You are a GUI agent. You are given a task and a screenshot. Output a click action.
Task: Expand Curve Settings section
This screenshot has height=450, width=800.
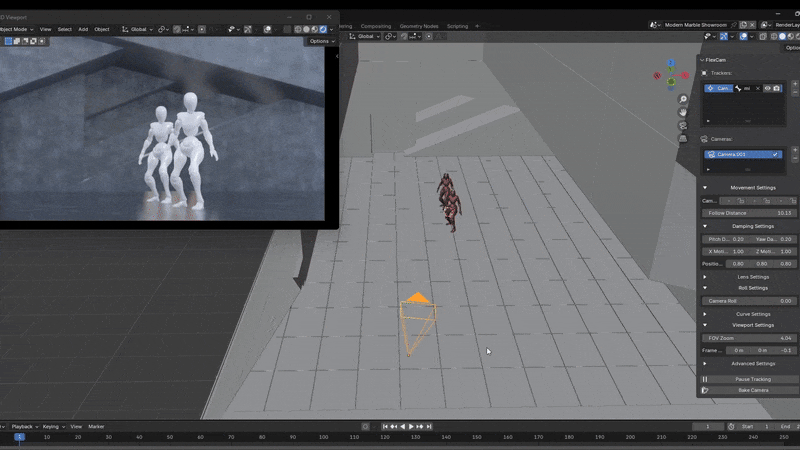[705, 314]
